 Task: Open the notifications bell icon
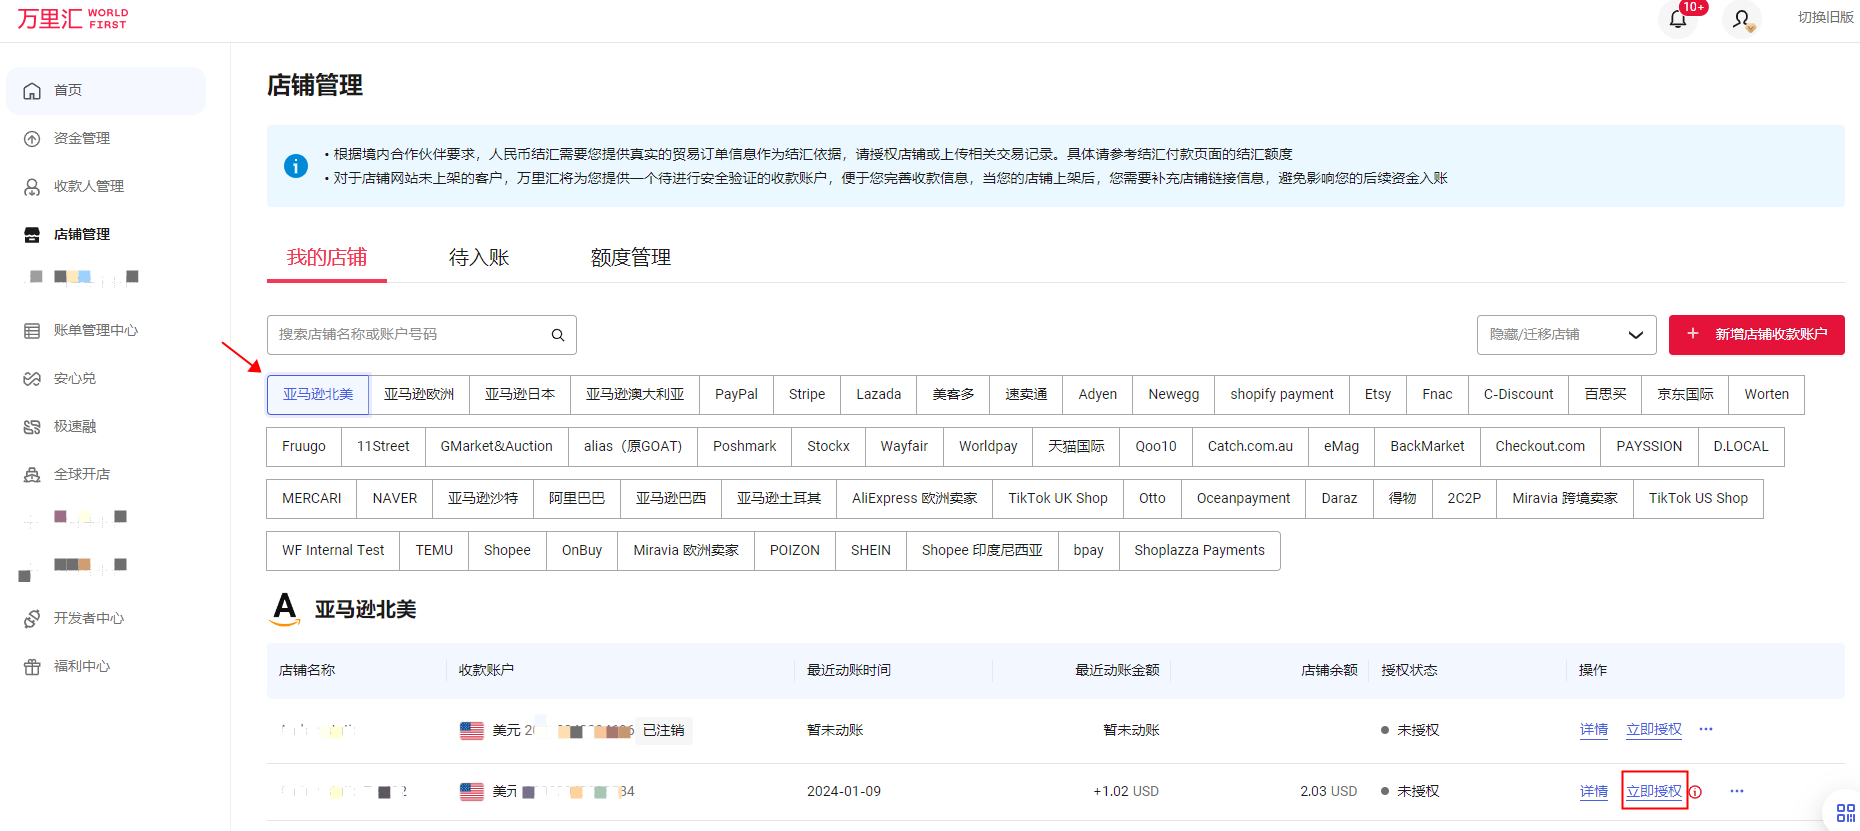click(x=1678, y=19)
